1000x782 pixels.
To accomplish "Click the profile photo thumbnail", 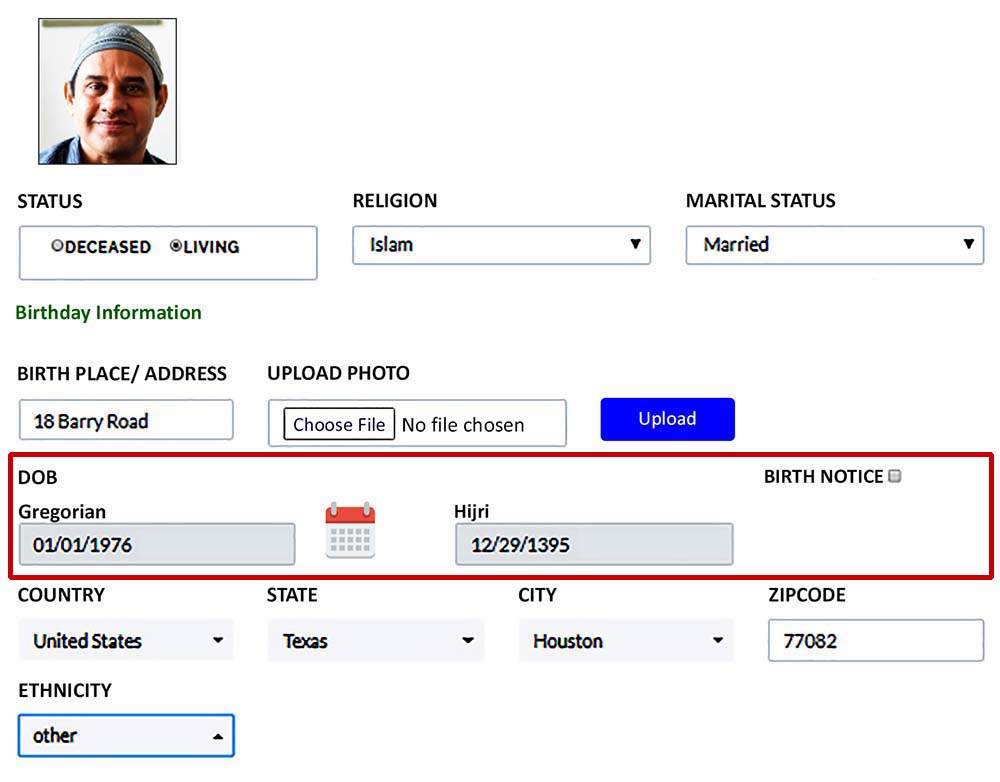I will pos(107,91).
